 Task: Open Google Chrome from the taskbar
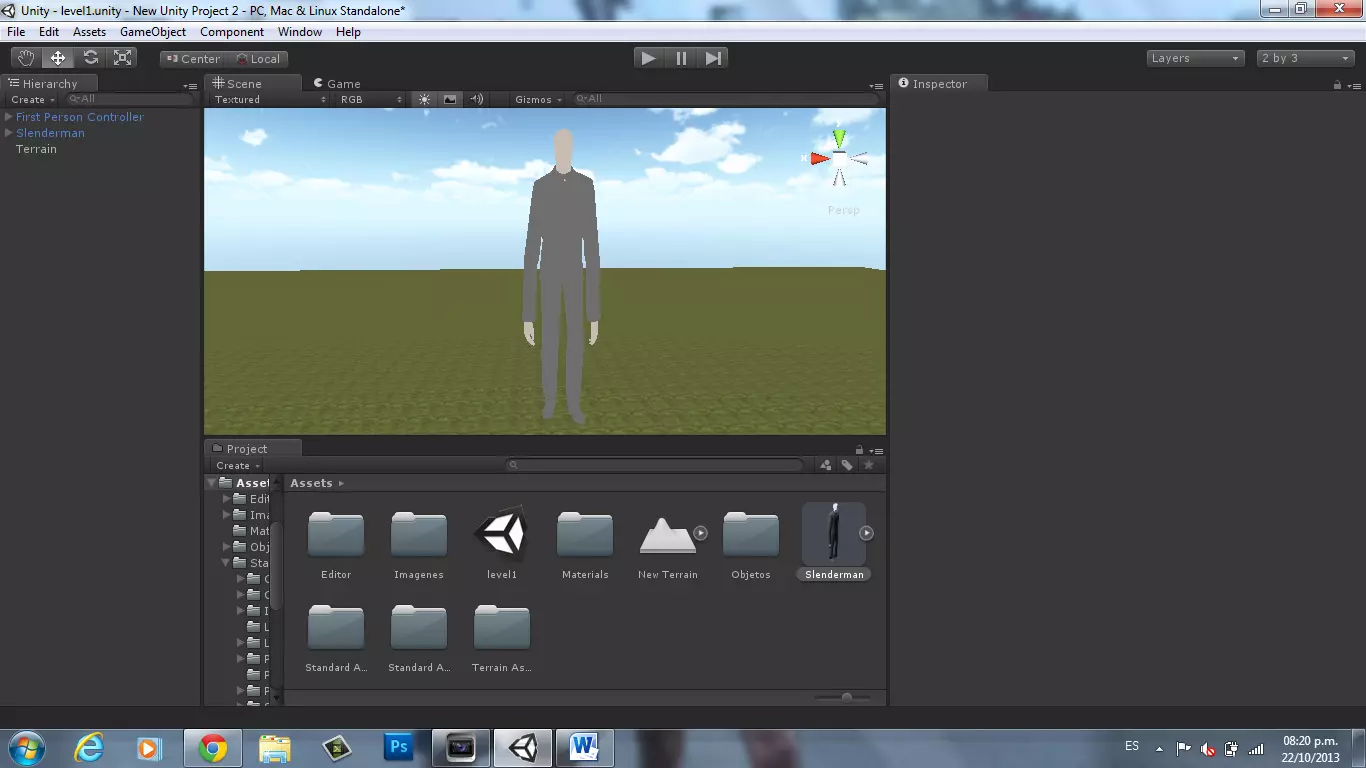point(212,747)
